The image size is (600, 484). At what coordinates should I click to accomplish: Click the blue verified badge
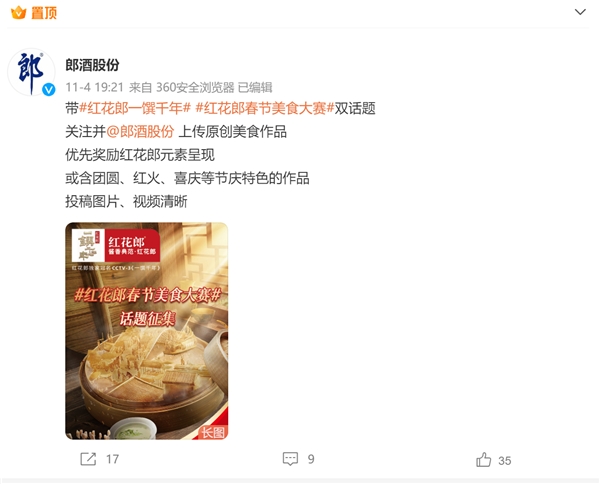(x=49, y=90)
